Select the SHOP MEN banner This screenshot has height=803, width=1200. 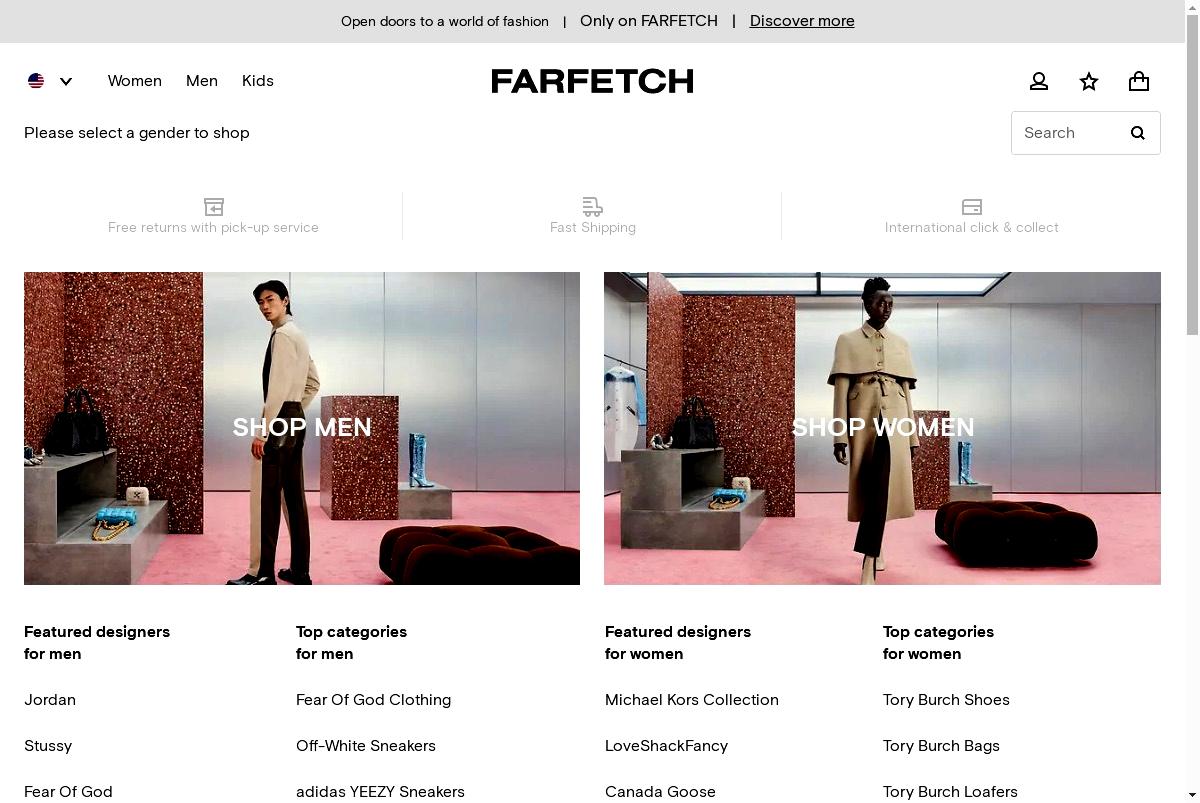tap(302, 428)
